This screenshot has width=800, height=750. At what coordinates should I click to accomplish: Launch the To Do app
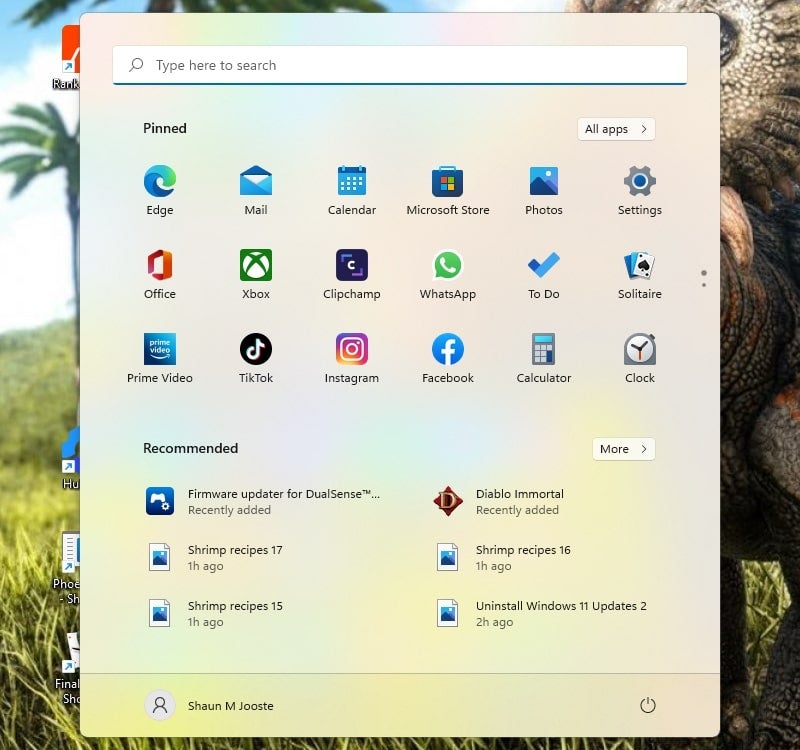543,274
